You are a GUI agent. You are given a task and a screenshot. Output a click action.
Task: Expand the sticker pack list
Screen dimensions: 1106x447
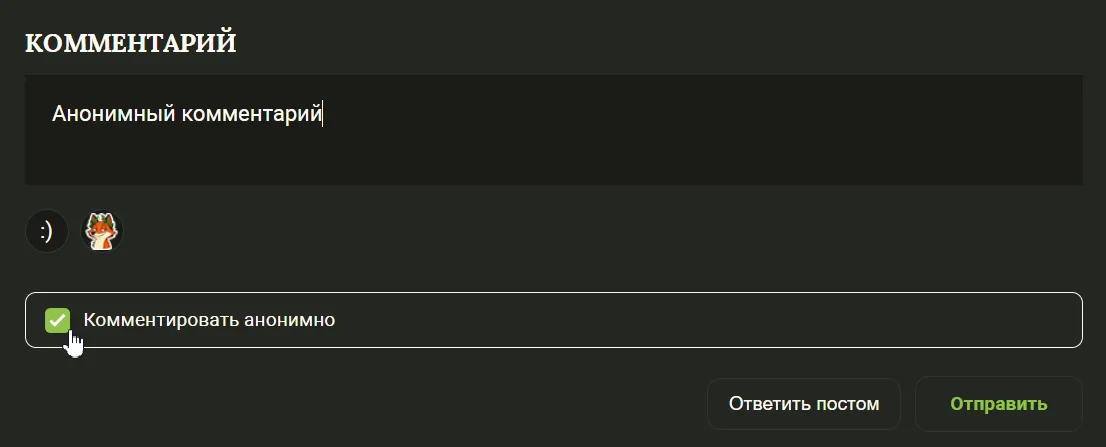click(100, 232)
